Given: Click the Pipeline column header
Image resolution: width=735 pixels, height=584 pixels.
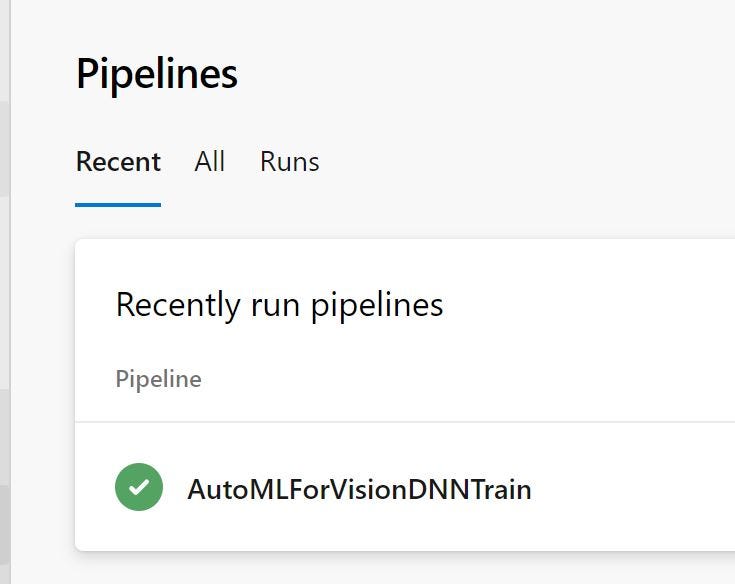Looking at the screenshot, I should [x=158, y=379].
